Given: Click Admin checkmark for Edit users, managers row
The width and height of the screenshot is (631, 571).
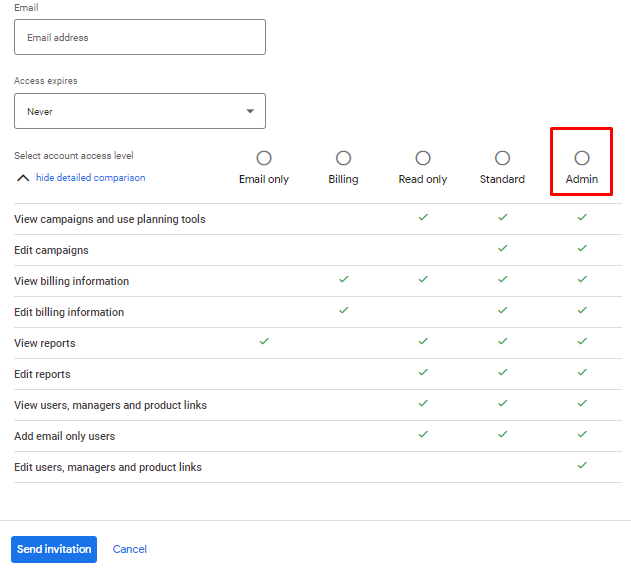Looking at the screenshot, I should 582,465.
